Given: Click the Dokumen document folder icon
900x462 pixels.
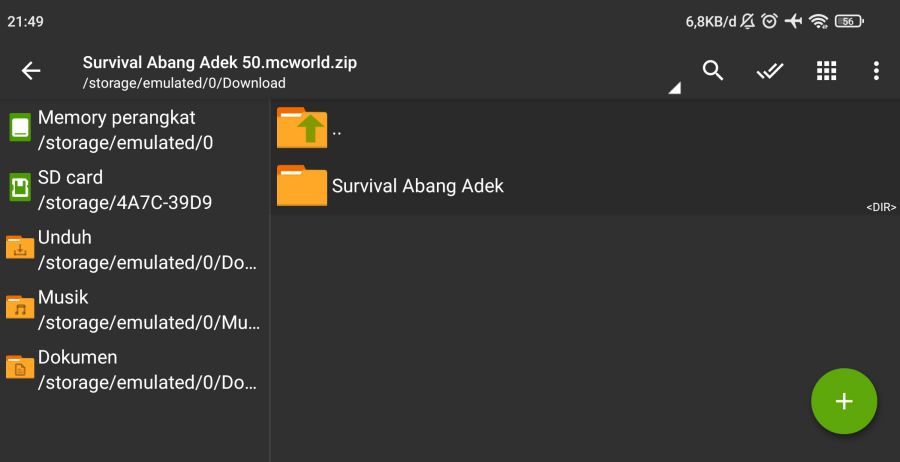Looking at the screenshot, I should click(x=20, y=367).
